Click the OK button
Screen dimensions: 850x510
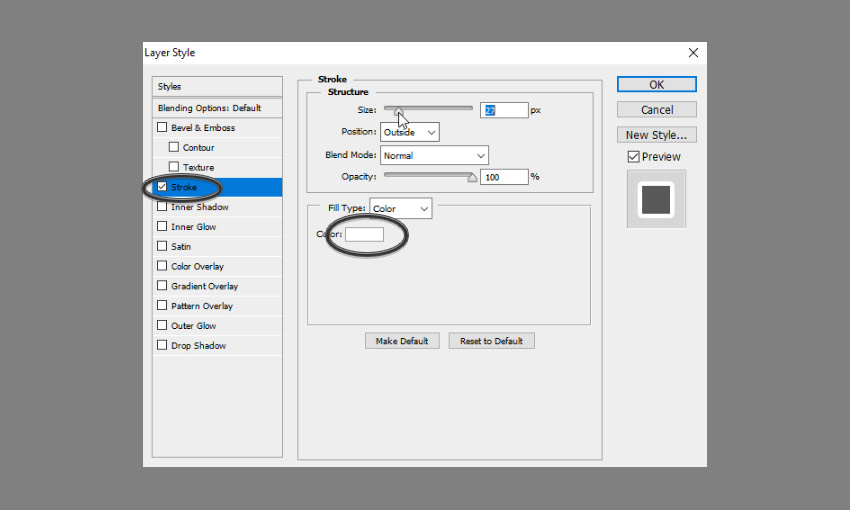[x=656, y=85]
